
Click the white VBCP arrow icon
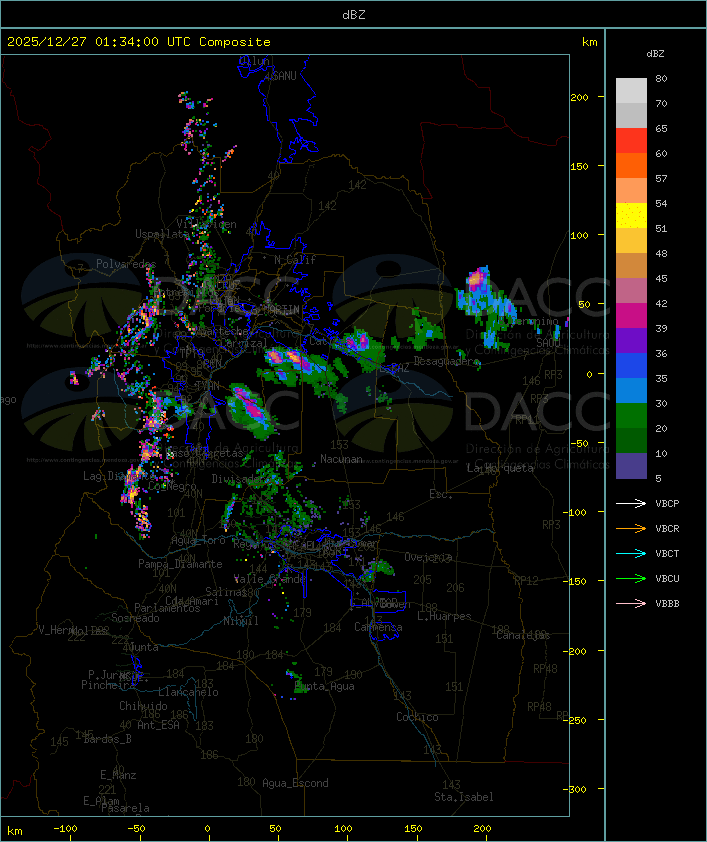pyautogui.click(x=631, y=503)
